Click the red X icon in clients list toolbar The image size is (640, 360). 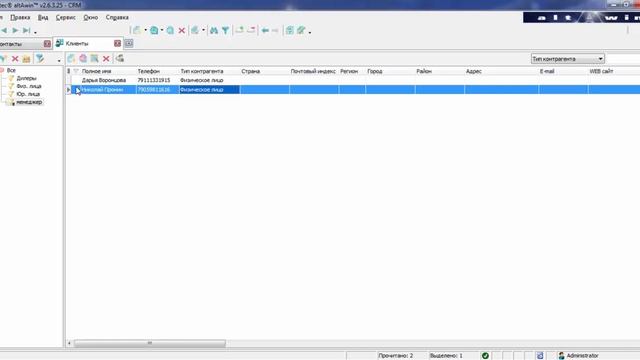[x=106, y=59]
